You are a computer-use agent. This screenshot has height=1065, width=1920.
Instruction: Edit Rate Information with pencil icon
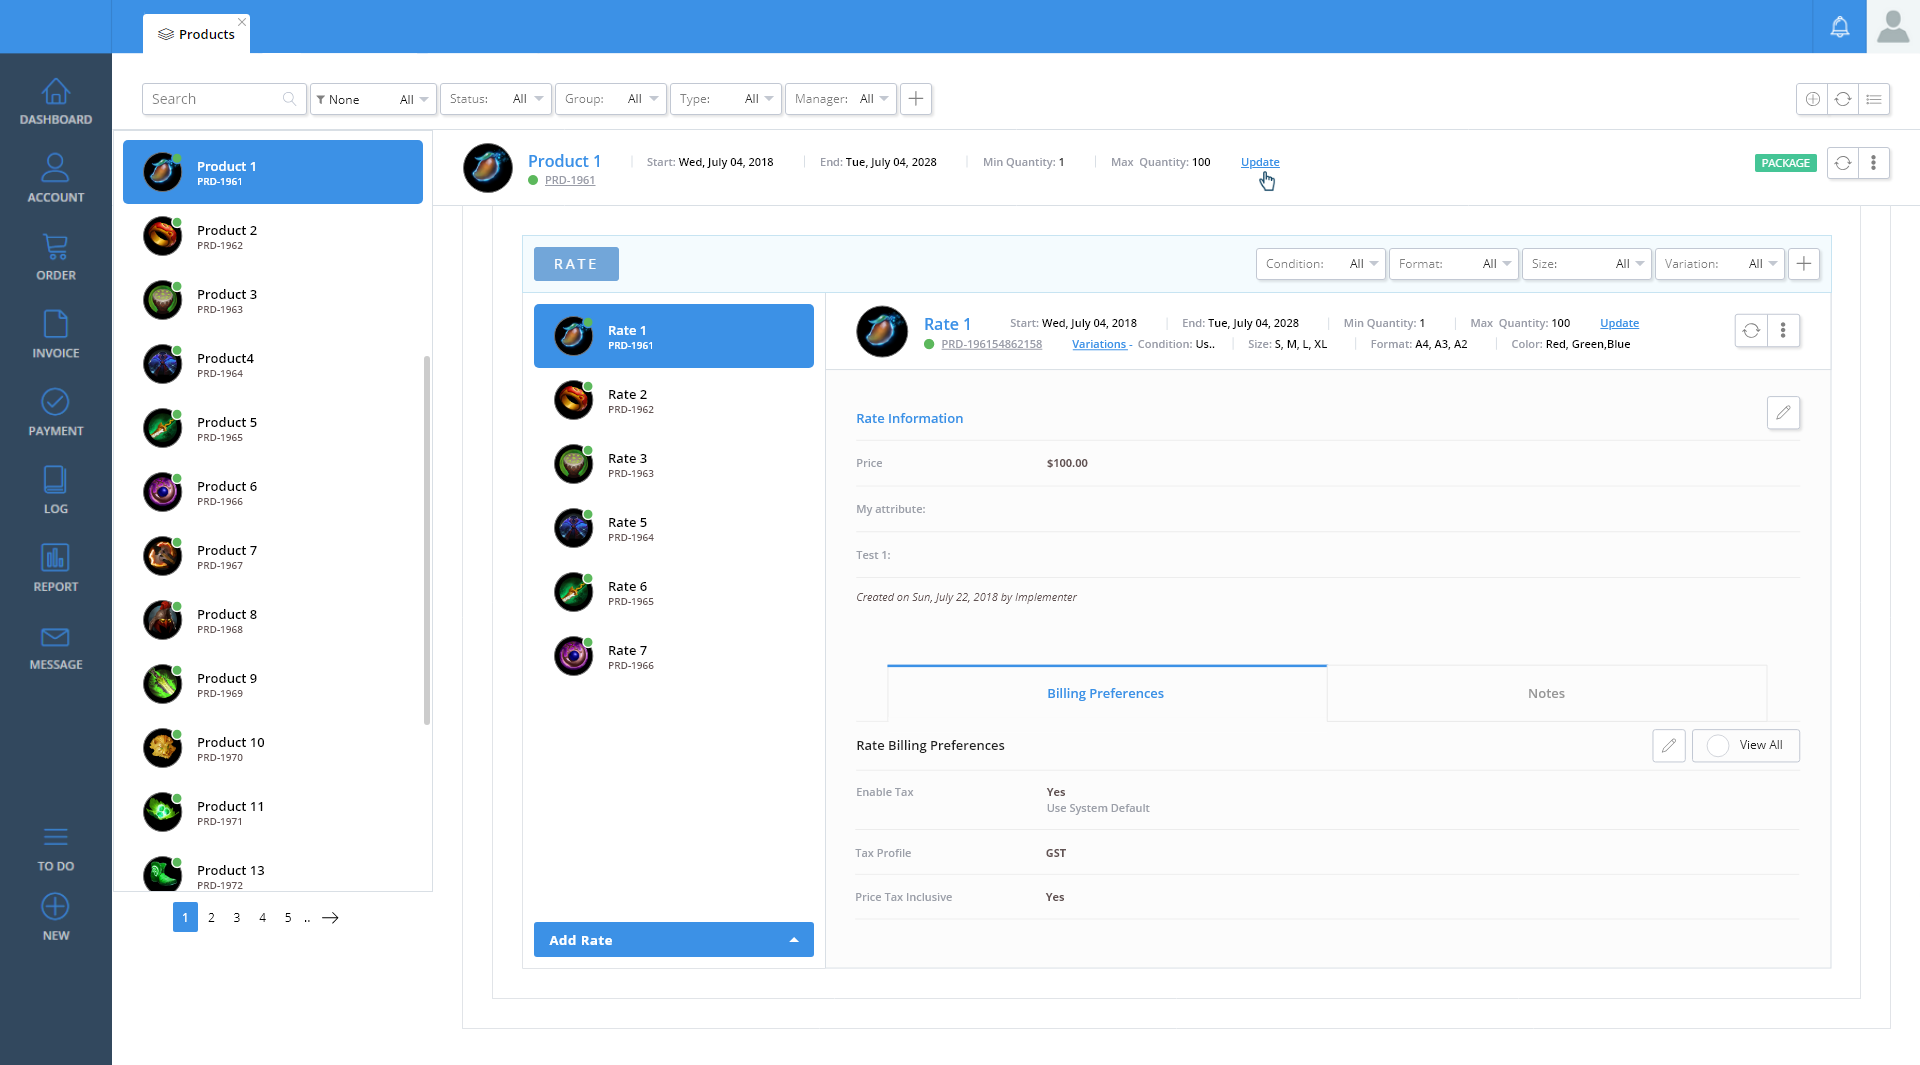1783,413
